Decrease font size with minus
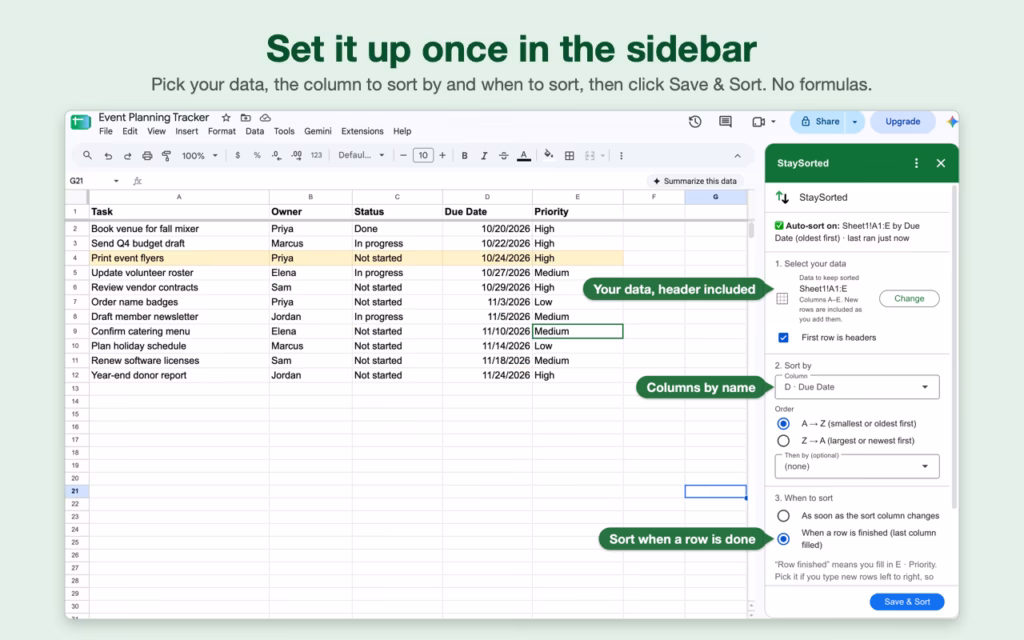 [403, 155]
